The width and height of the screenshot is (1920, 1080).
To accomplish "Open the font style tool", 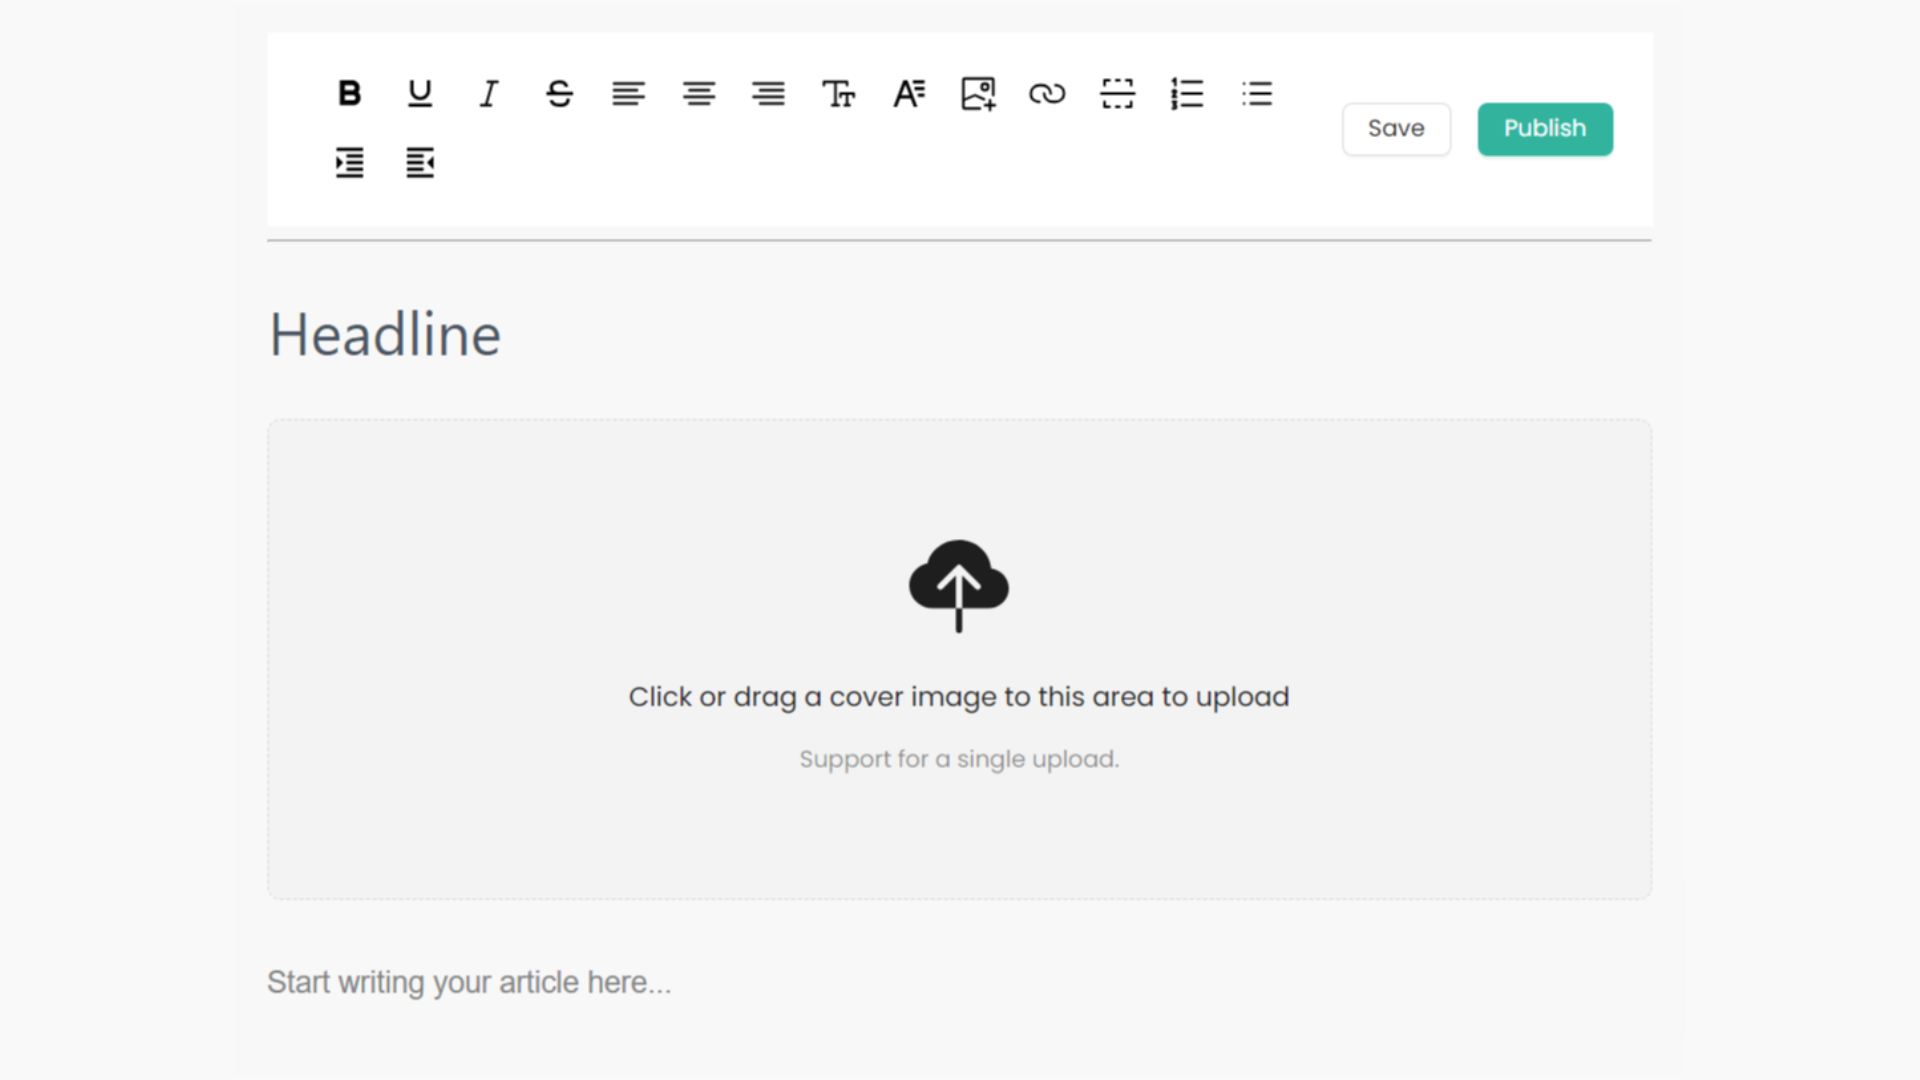I will pyautogui.click(x=908, y=93).
